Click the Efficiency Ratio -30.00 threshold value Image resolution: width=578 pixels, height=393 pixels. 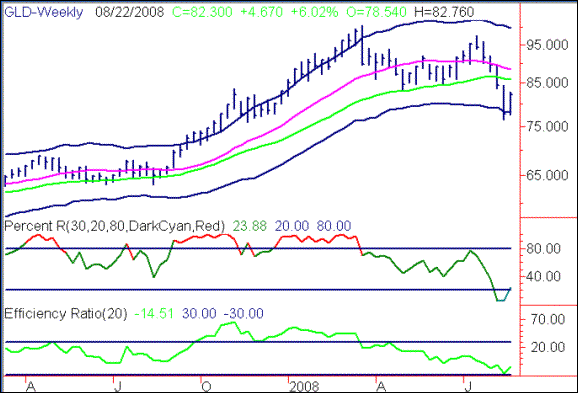tap(244, 314)
